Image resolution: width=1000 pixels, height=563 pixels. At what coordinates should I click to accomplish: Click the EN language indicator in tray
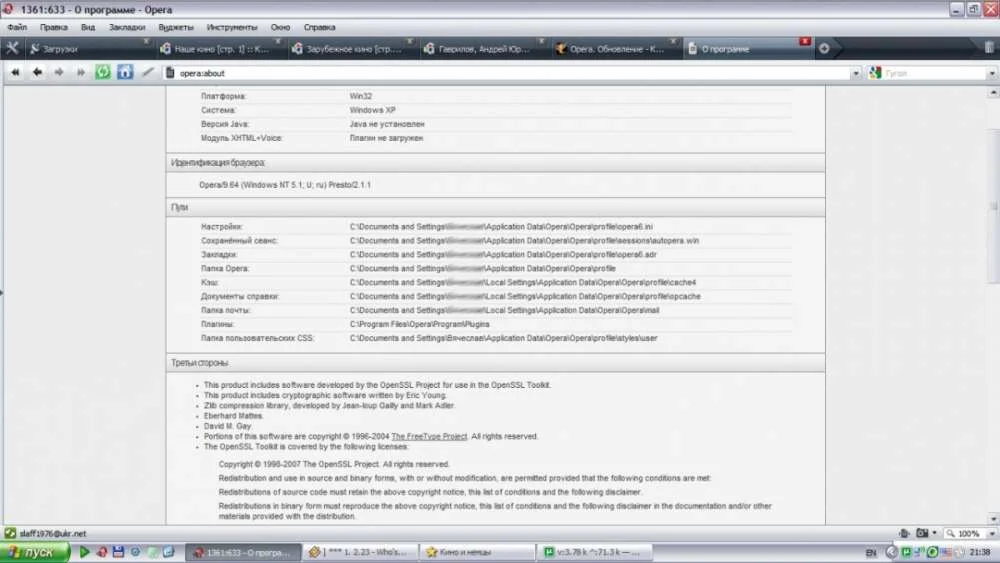pos(871,553)
